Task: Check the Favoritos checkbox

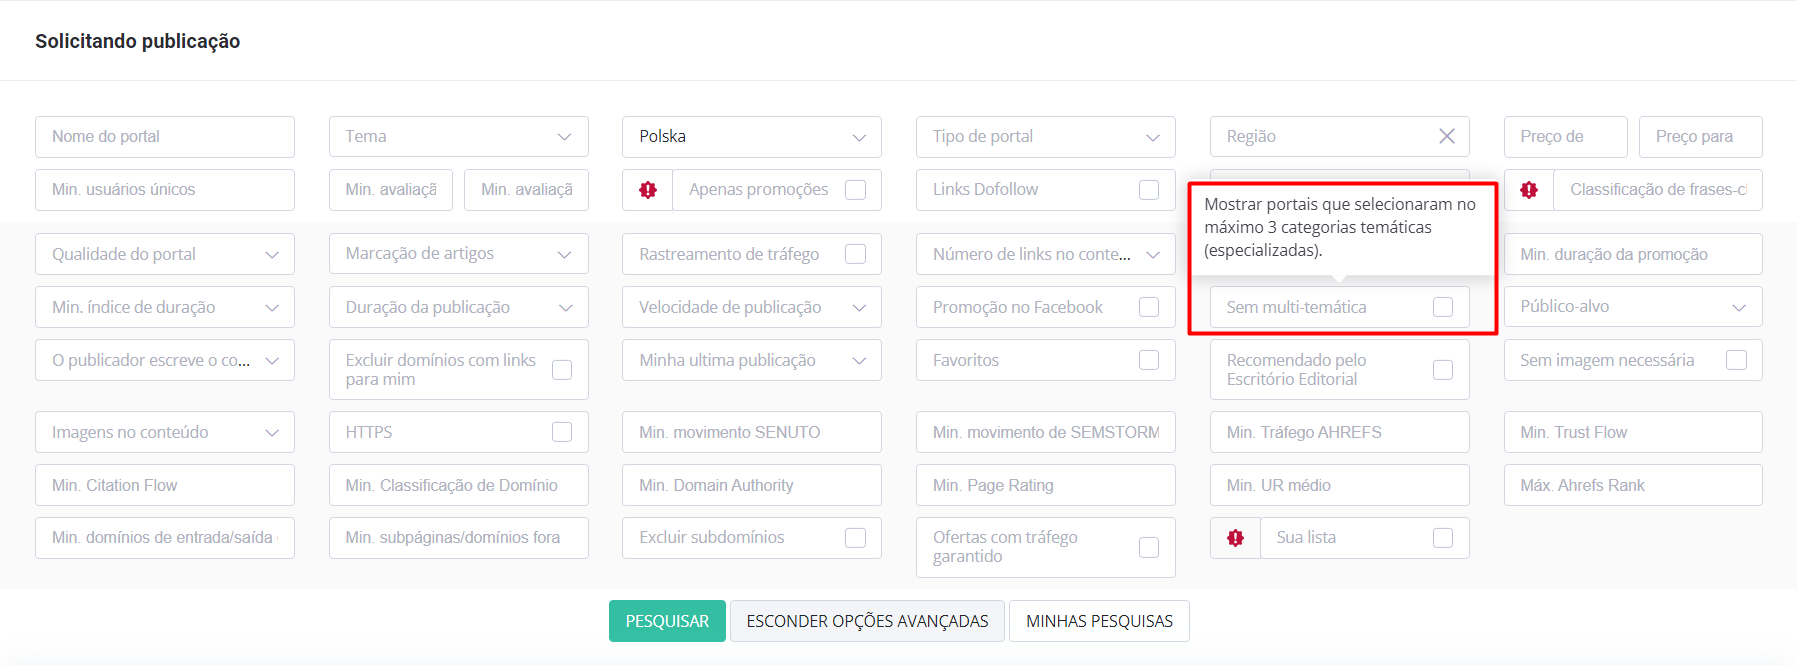Action: (1149, 360)
